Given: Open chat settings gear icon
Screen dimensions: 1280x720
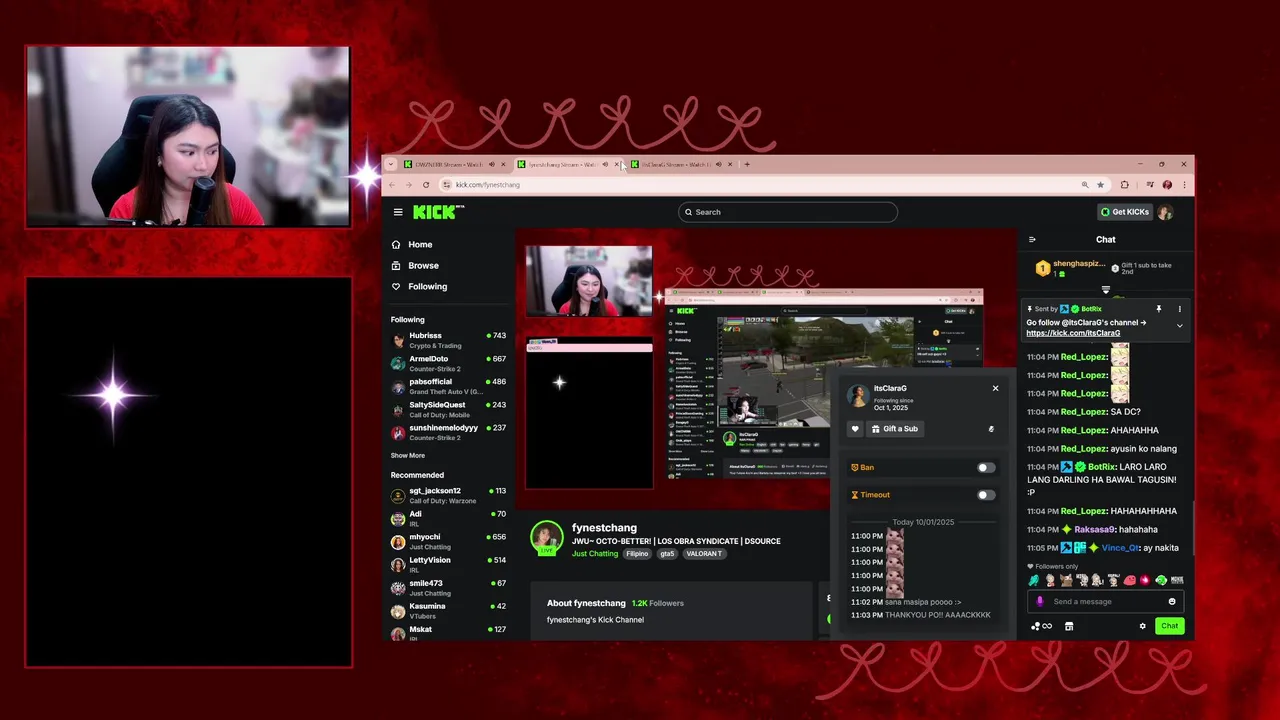Looking at the screenshot, I should (x=1143, y=626).
